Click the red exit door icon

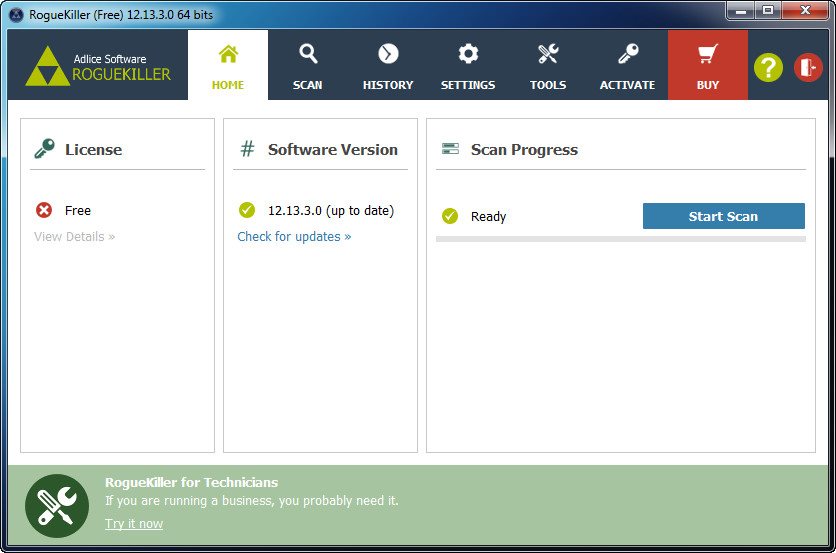click(808, 68)
